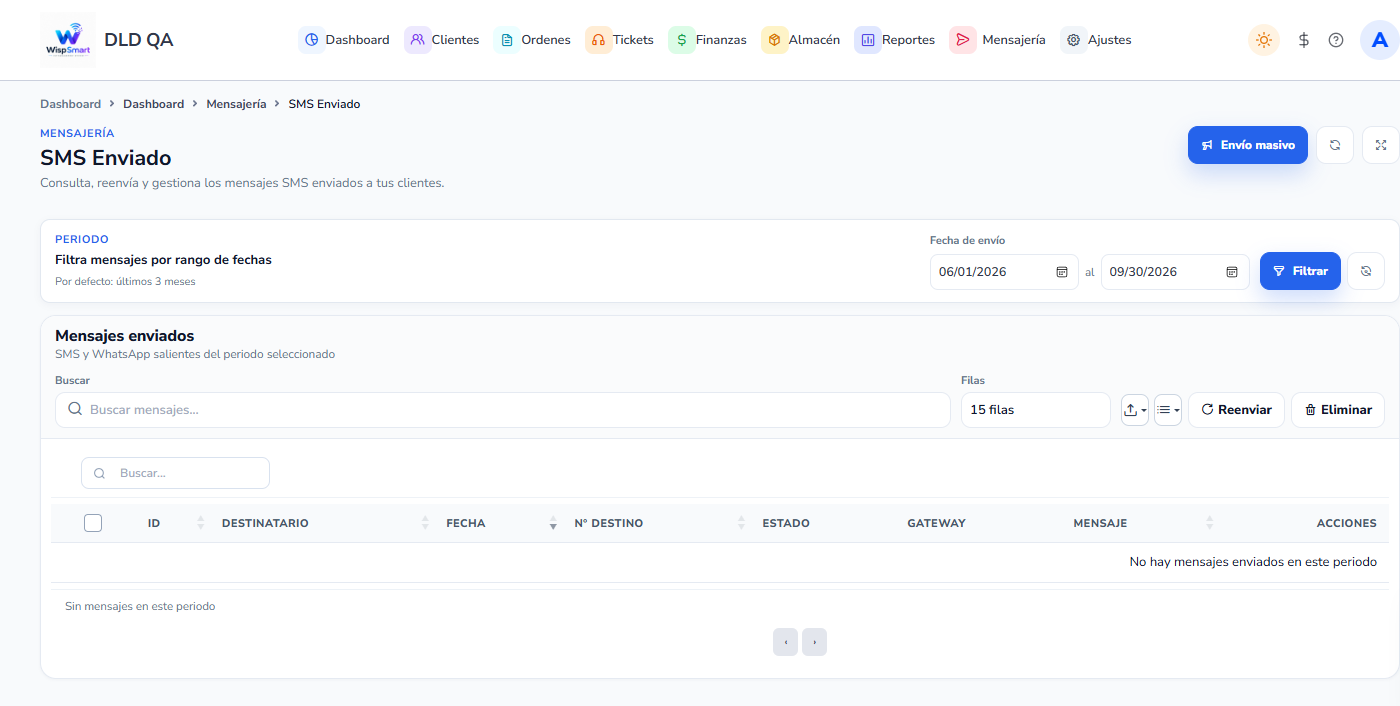Click the dollar sign icon in header

pos(1304,40)
